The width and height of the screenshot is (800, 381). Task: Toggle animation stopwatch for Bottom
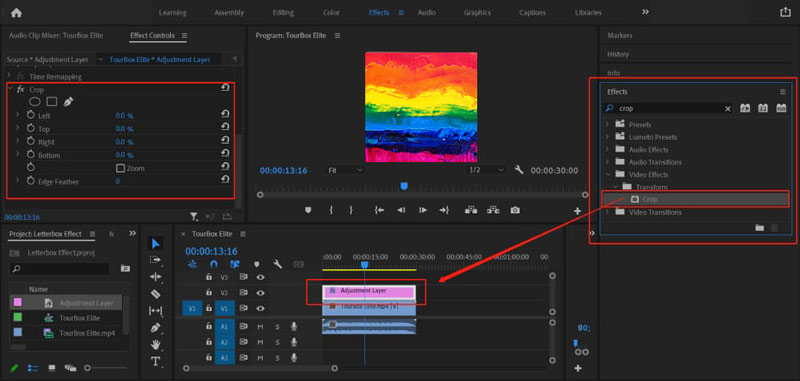pos(30,155)
